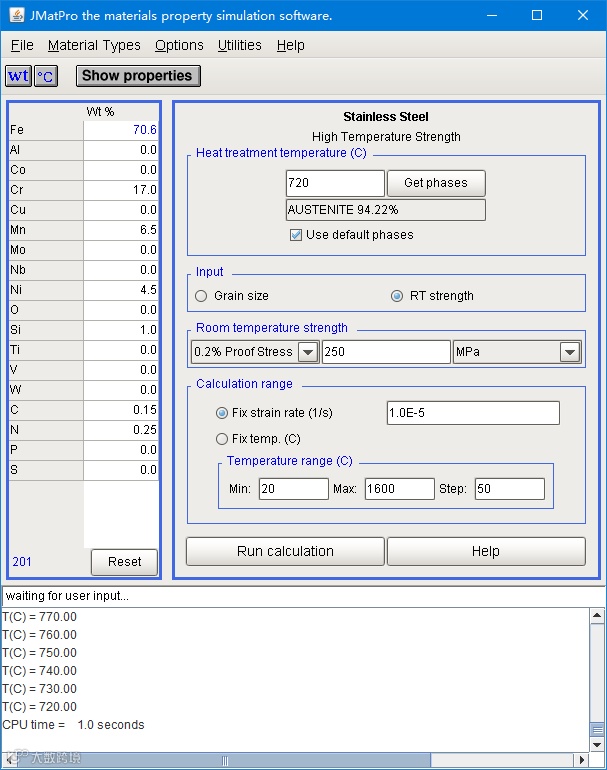Click the Step field showing 50
The width and height of the screenshot is (607, 770).
[510, 489]
